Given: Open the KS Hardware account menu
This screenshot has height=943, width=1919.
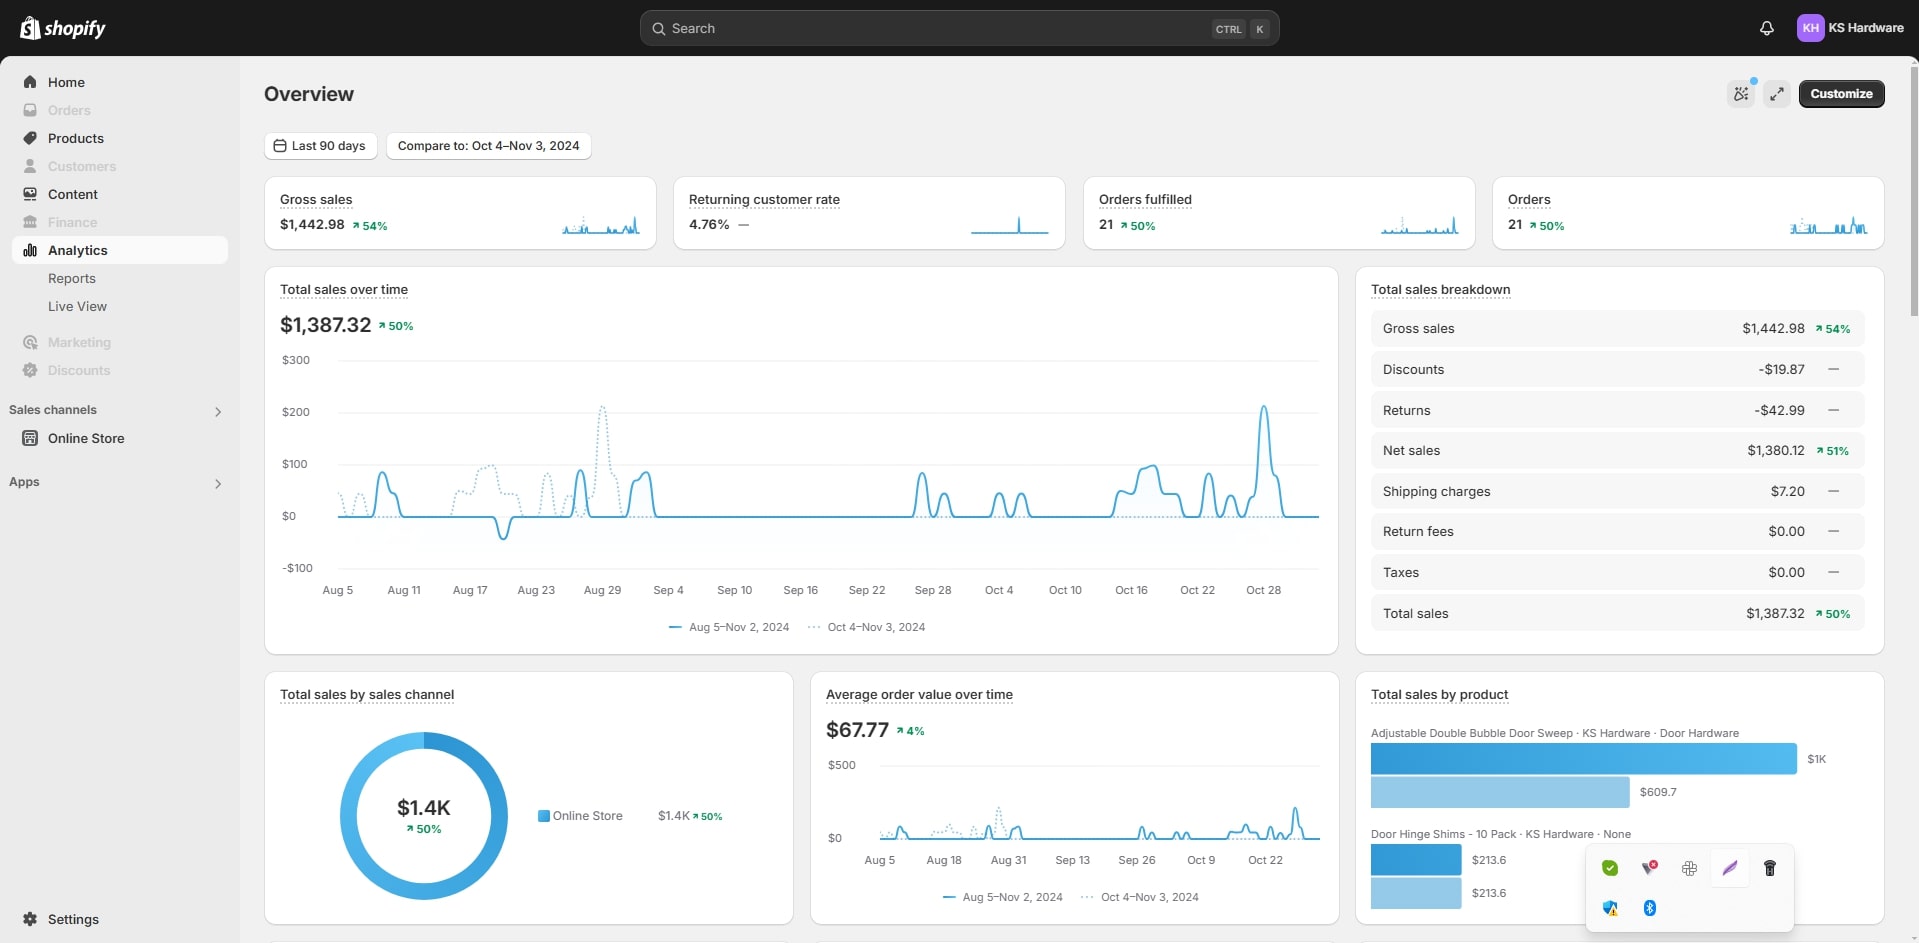Looking at the screenshot, I should point(1850,28).
